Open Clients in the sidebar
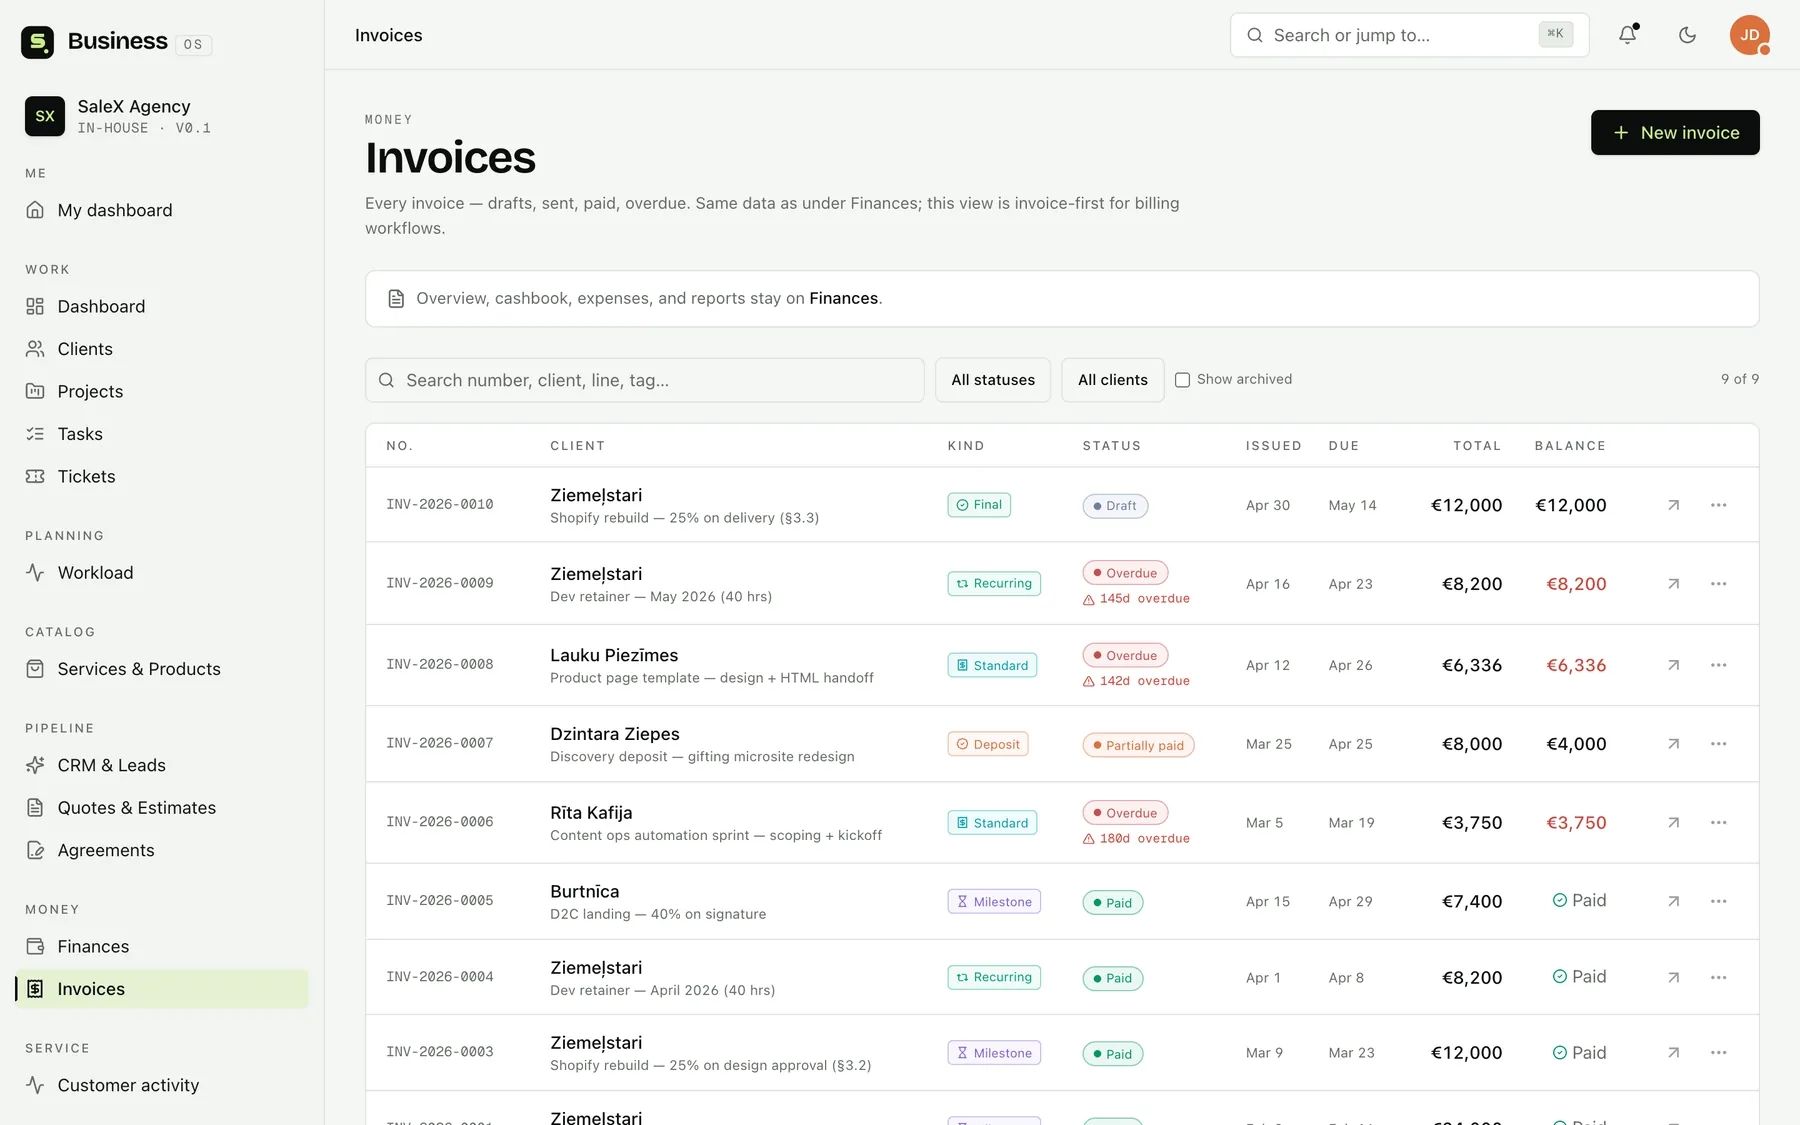This screenshot has width=1800, height=1125. (x=162, y=349)
